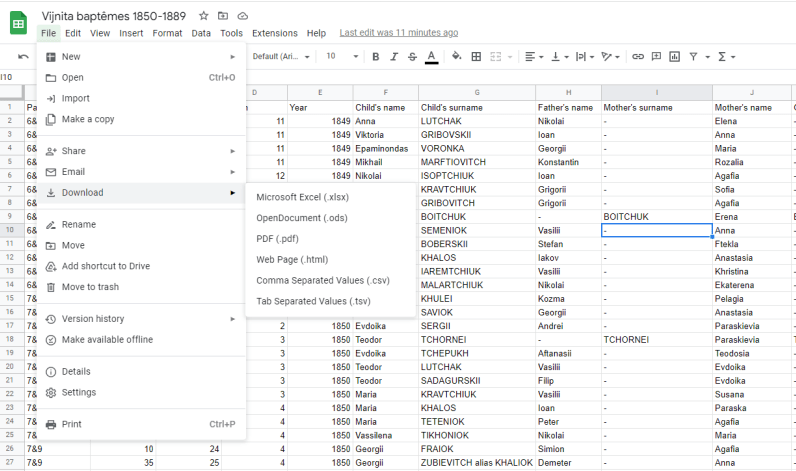796x471 pixels.
Task: Click the insert link icon
Action: point(638,56)
